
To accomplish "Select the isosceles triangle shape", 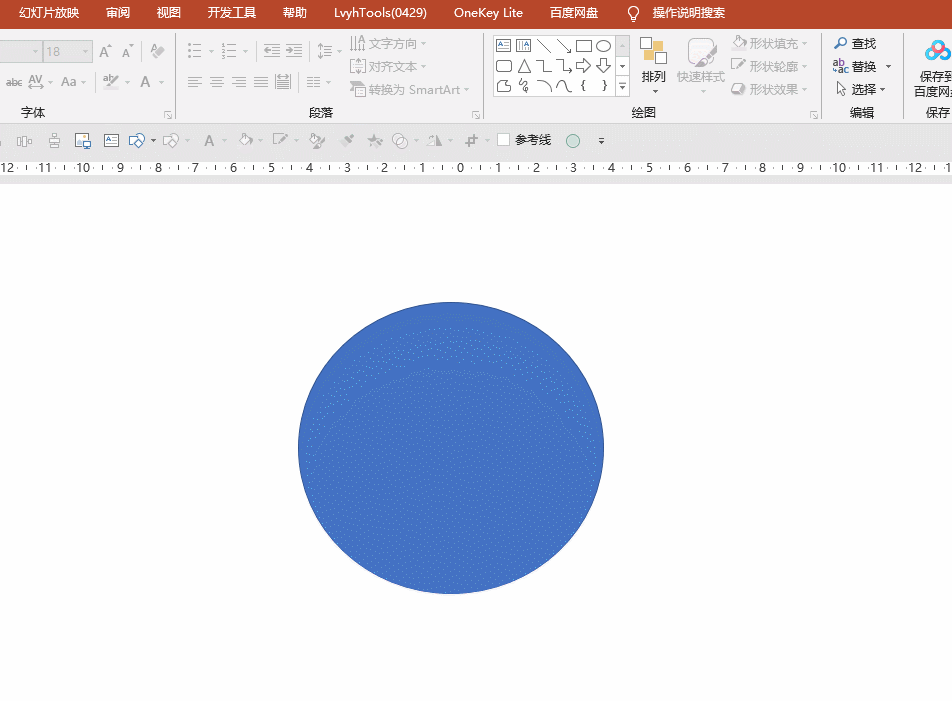I will coord(524,66).
